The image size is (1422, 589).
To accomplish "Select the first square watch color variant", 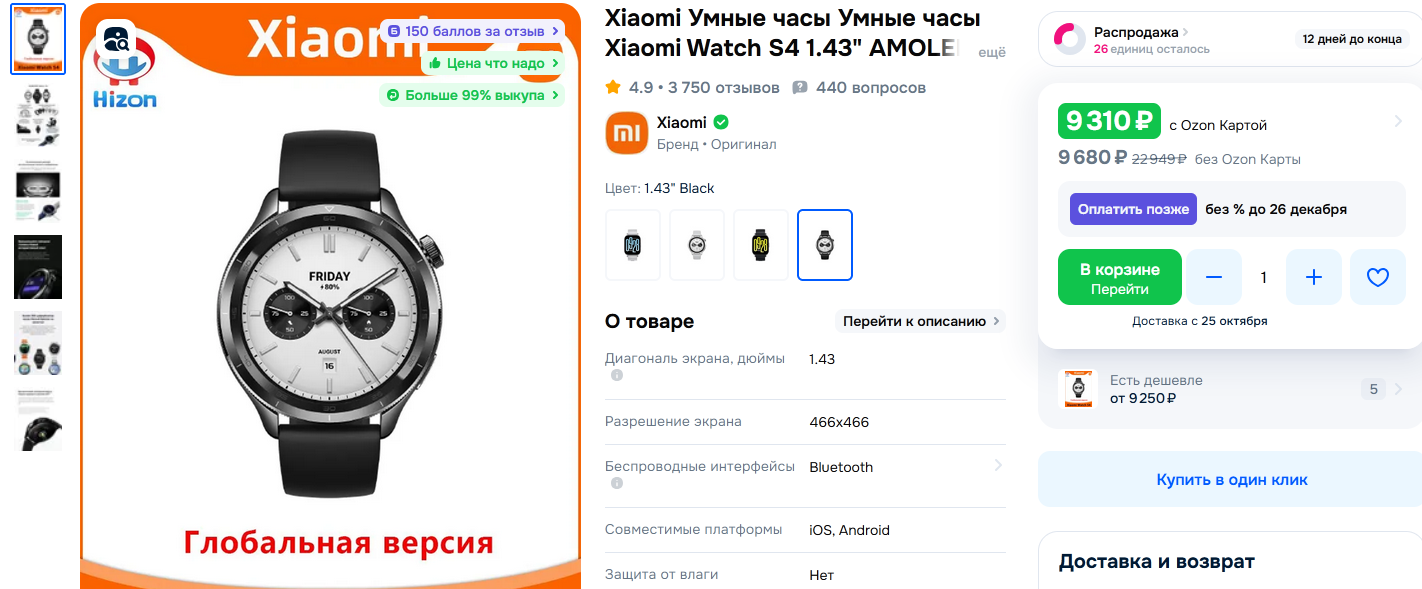I will click(x=633, y=245).
